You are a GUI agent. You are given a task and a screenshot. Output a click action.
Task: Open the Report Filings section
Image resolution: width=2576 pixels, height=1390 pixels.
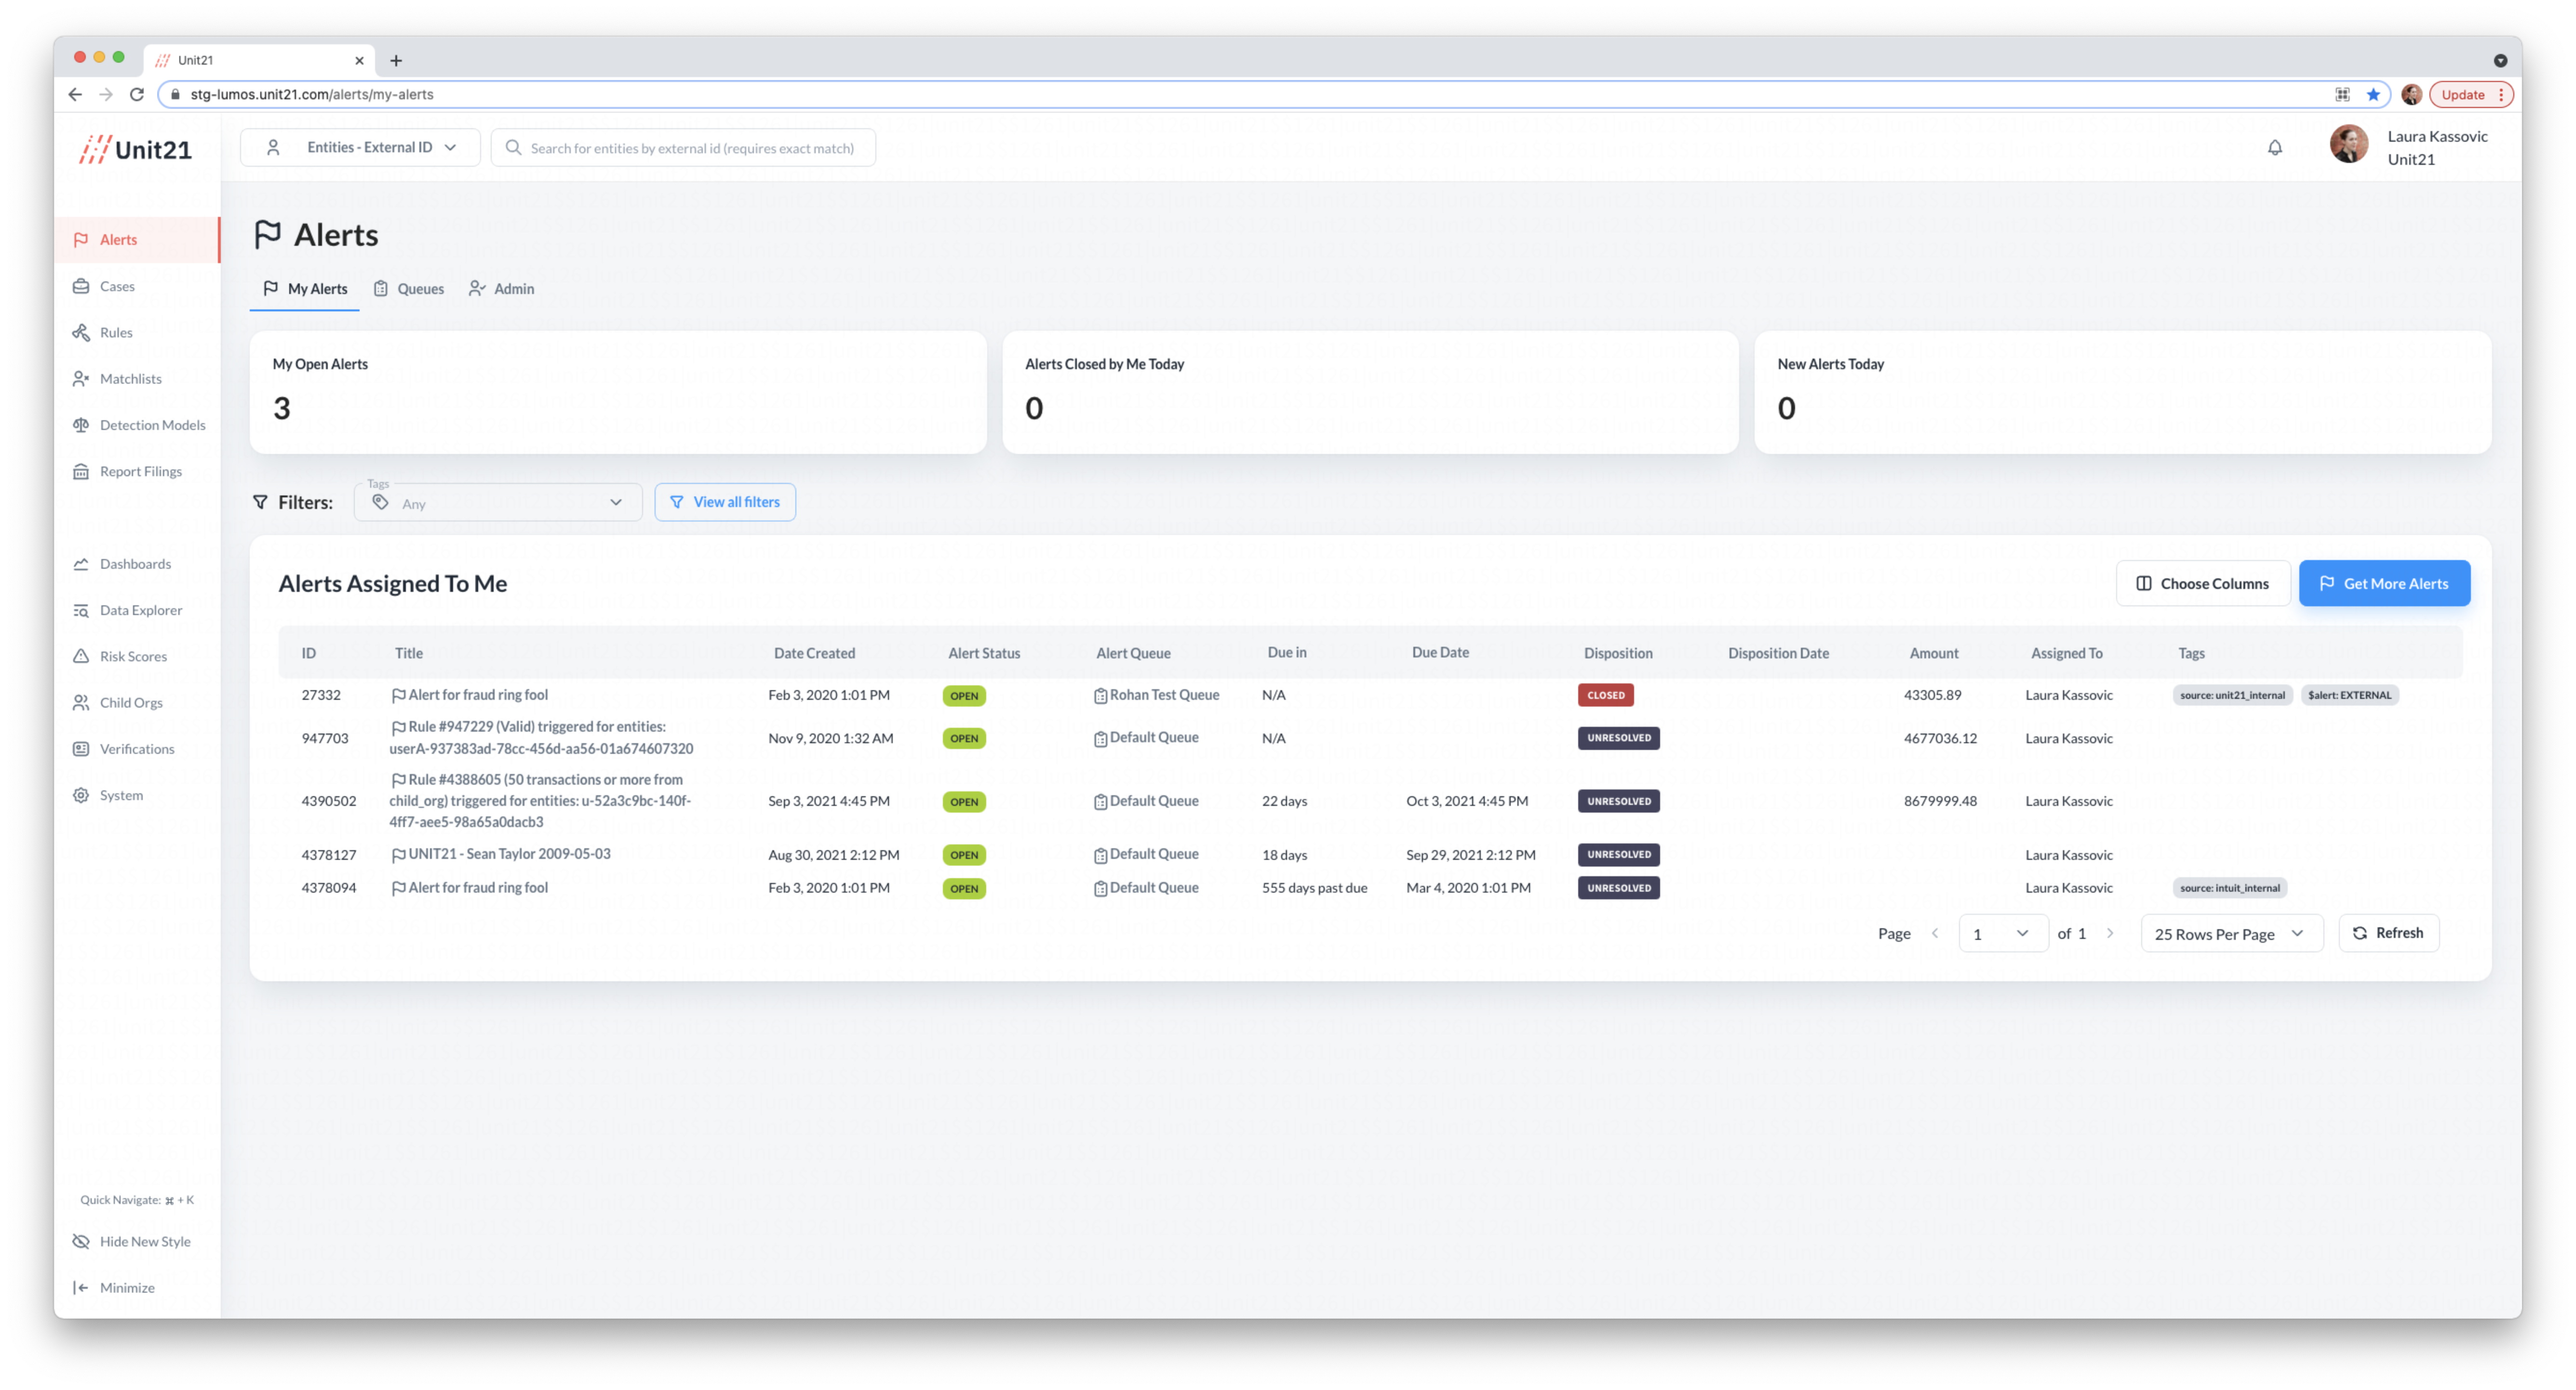tap(140, 471)
